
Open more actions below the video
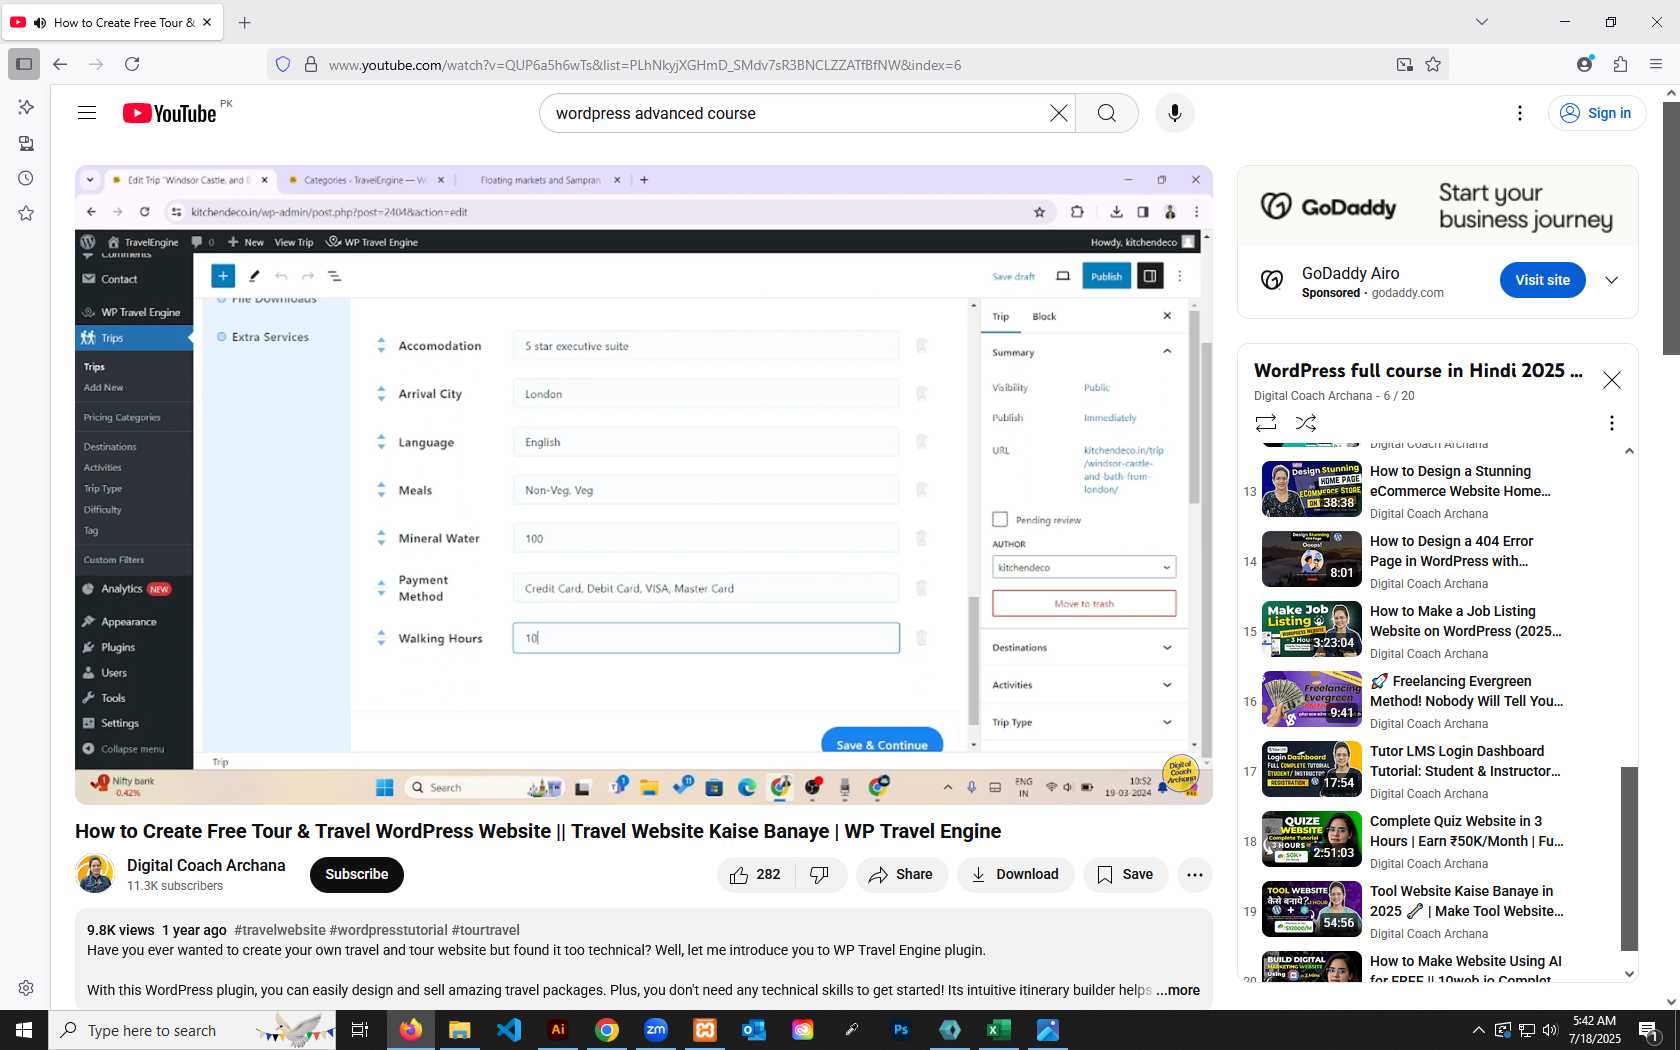point(1194,875)
